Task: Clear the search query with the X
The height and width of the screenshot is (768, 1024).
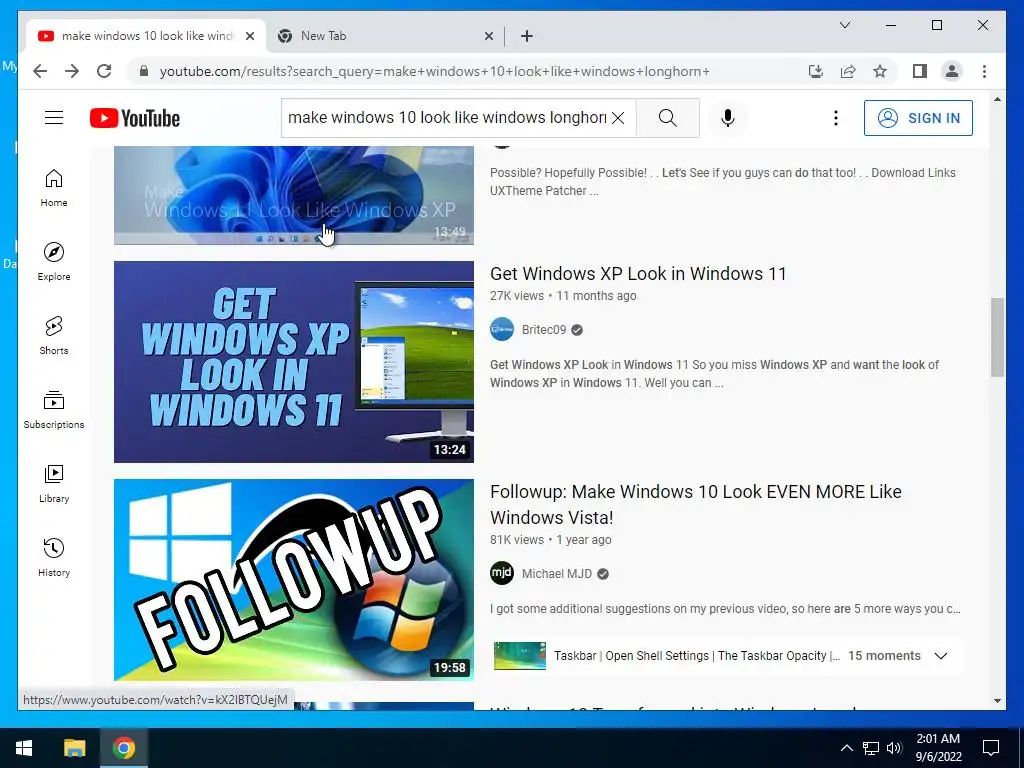Action: click(618, 118)
